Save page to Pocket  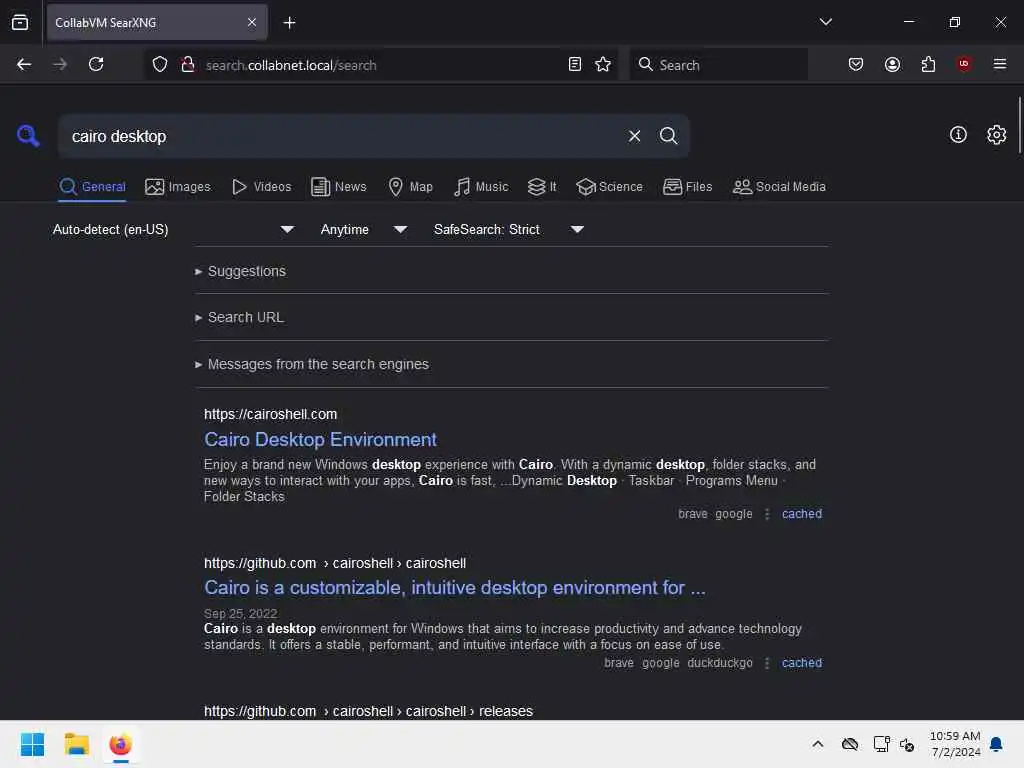pyautogui.click(x=856, y=64)
